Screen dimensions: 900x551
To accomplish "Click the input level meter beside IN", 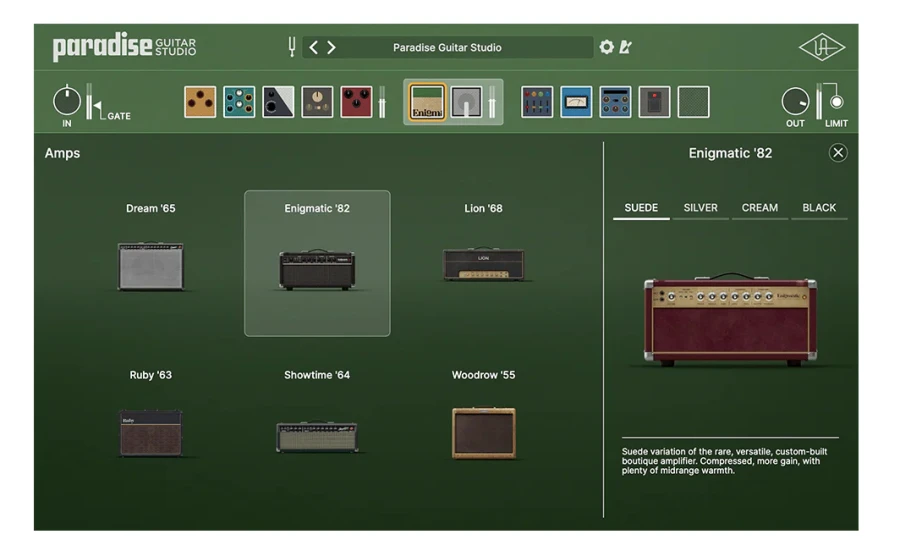I will pyautogui.click(x=89, y=102).
